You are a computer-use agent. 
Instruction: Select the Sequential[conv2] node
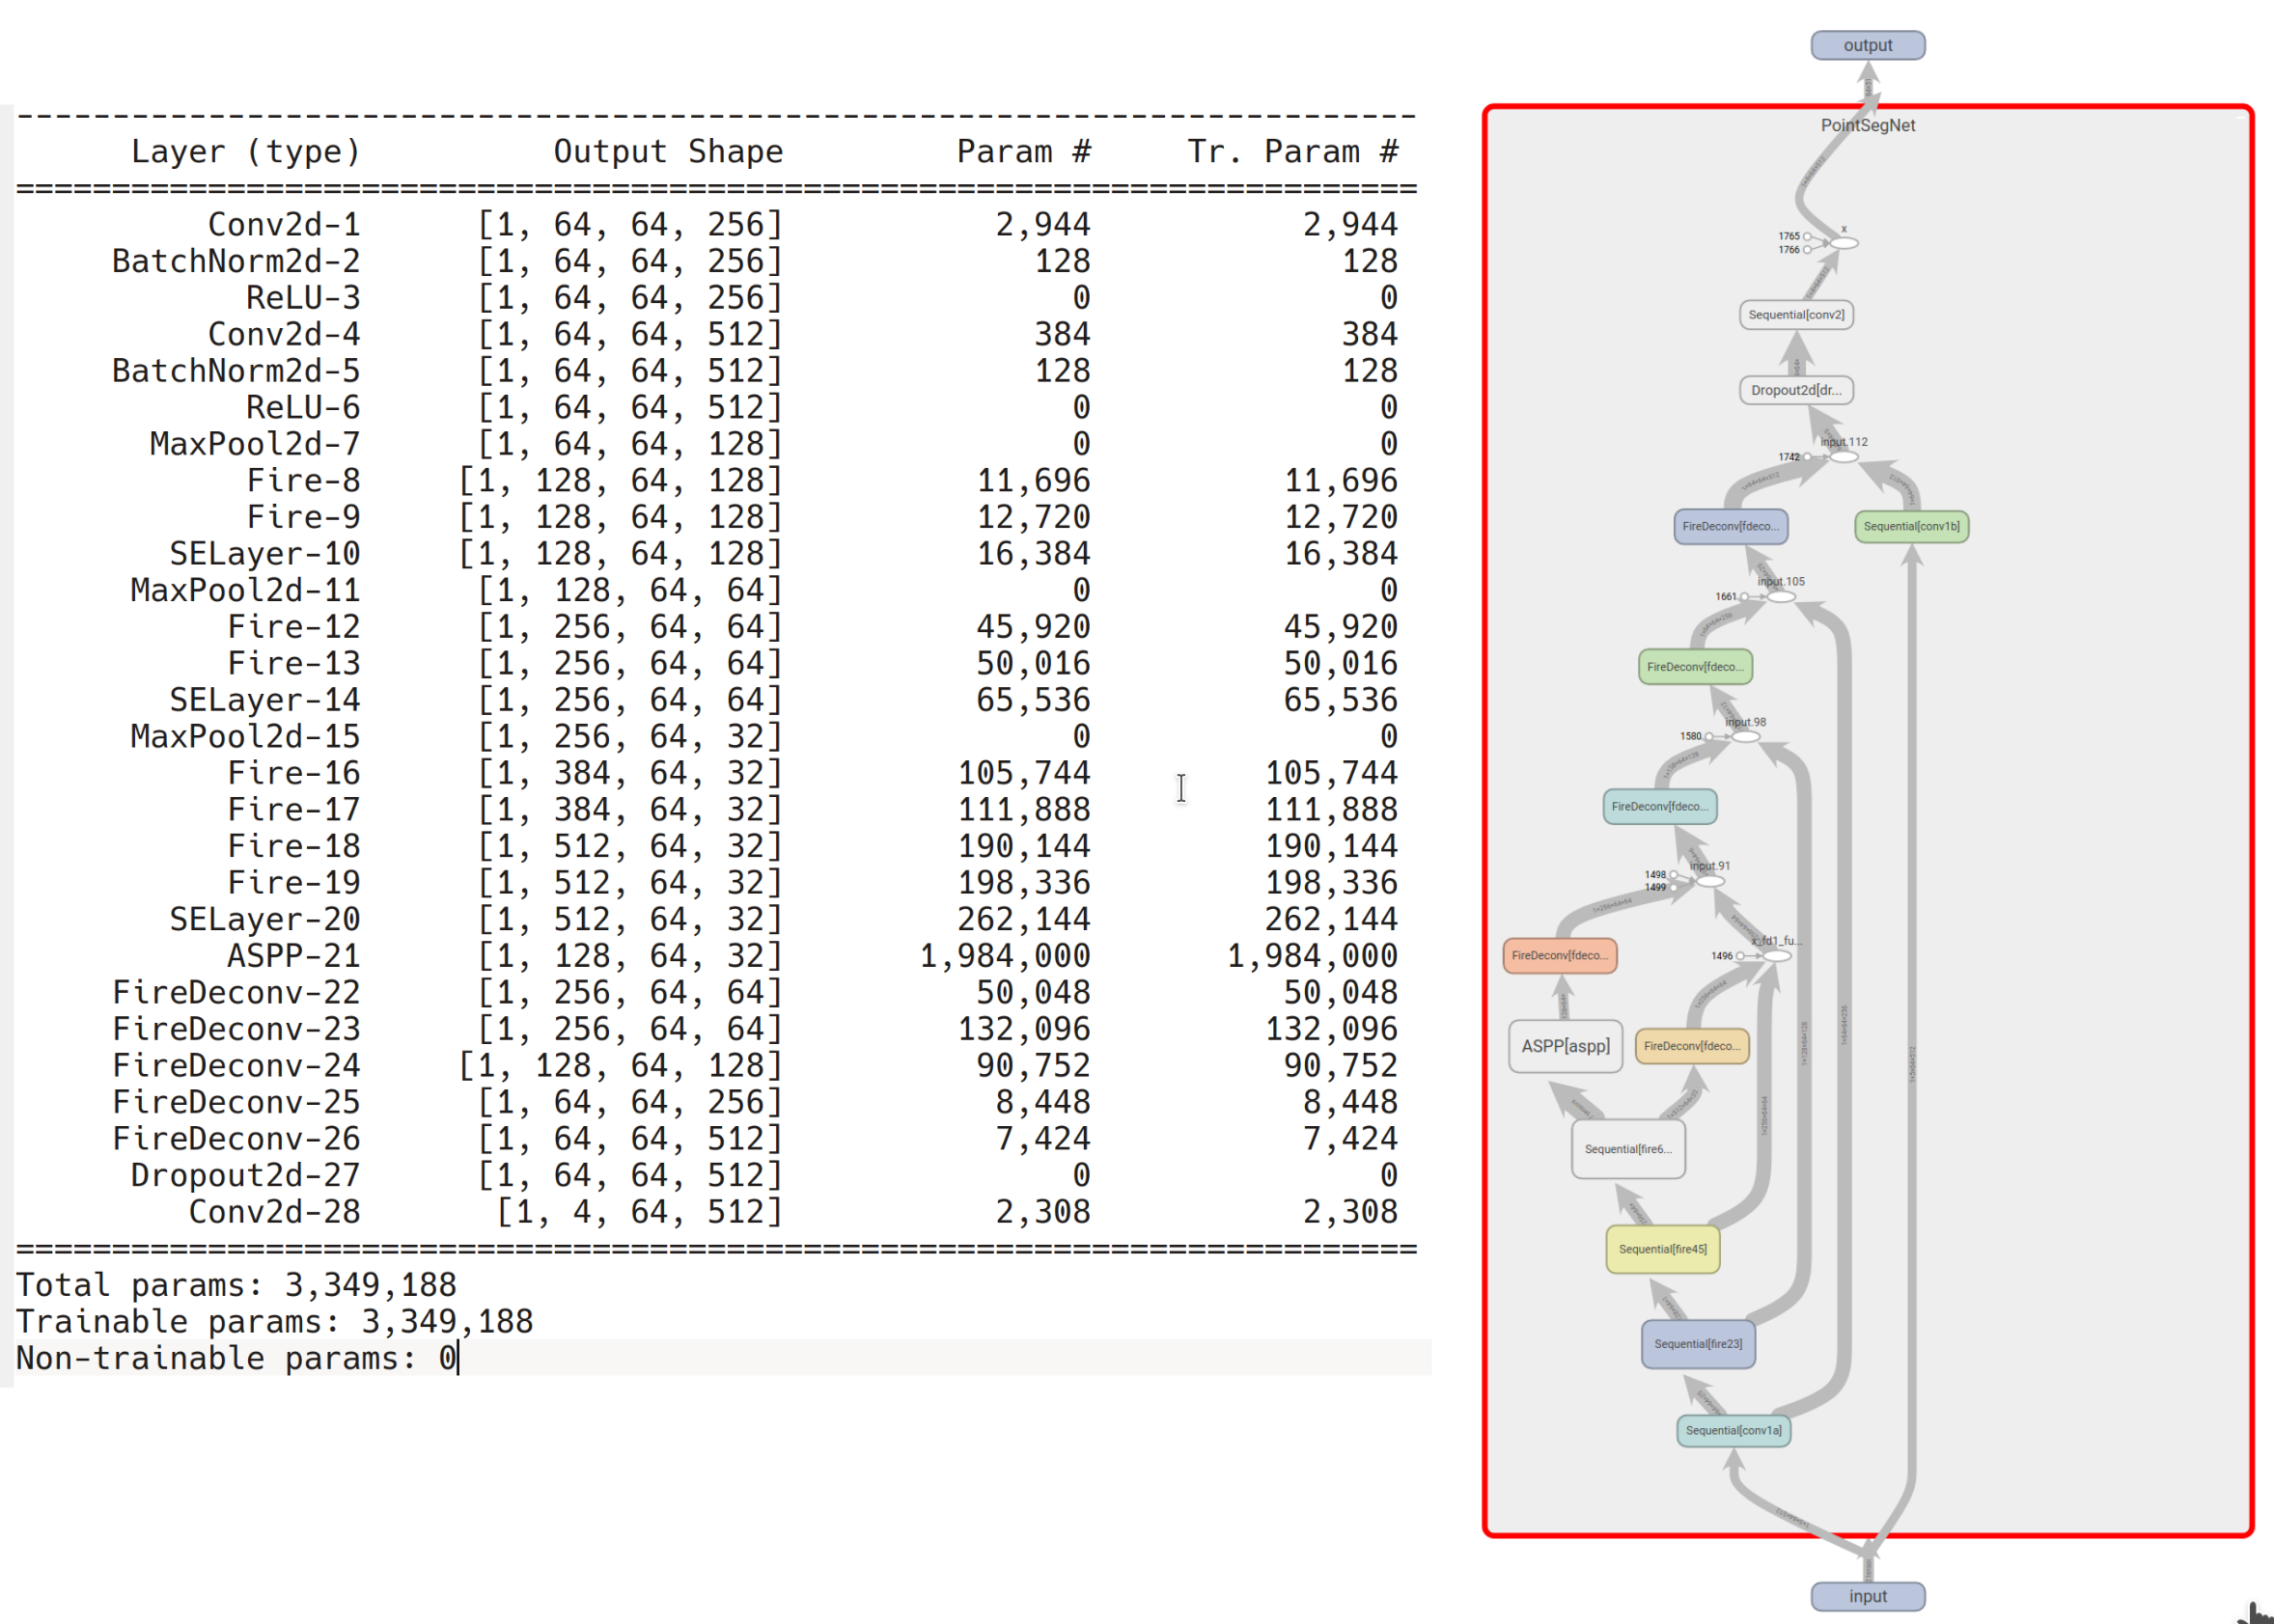[1796, 315]
